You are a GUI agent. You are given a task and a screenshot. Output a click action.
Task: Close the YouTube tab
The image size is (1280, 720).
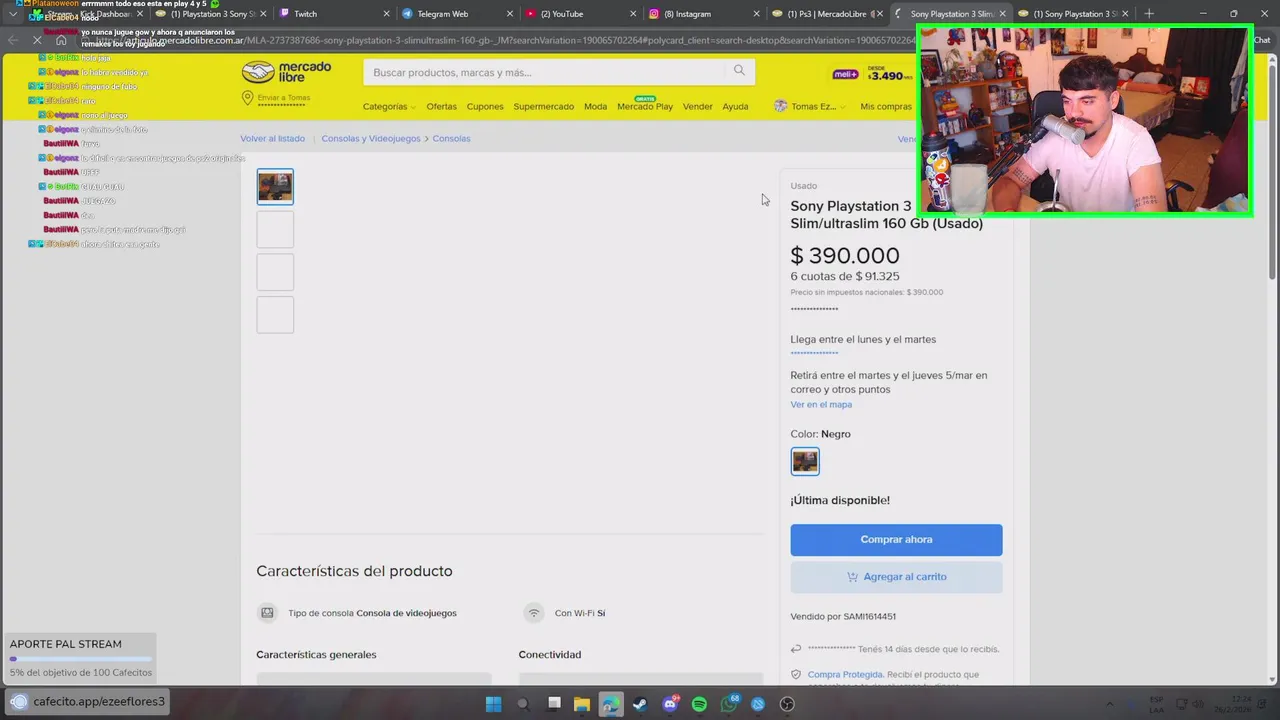click(633, 14)
